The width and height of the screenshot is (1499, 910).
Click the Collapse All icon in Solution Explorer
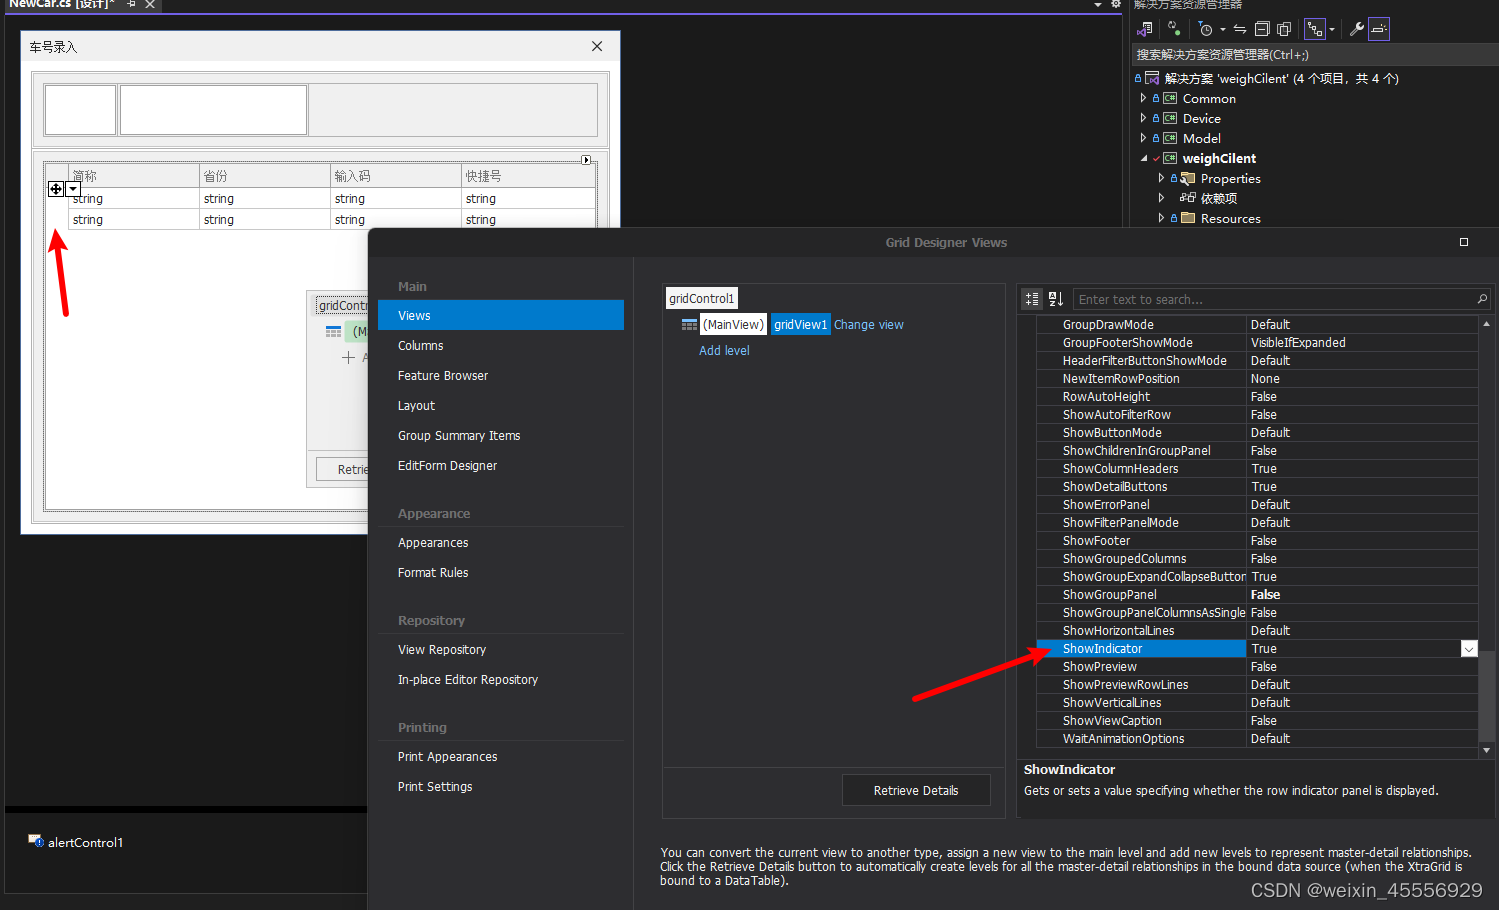click(1261, 28)
